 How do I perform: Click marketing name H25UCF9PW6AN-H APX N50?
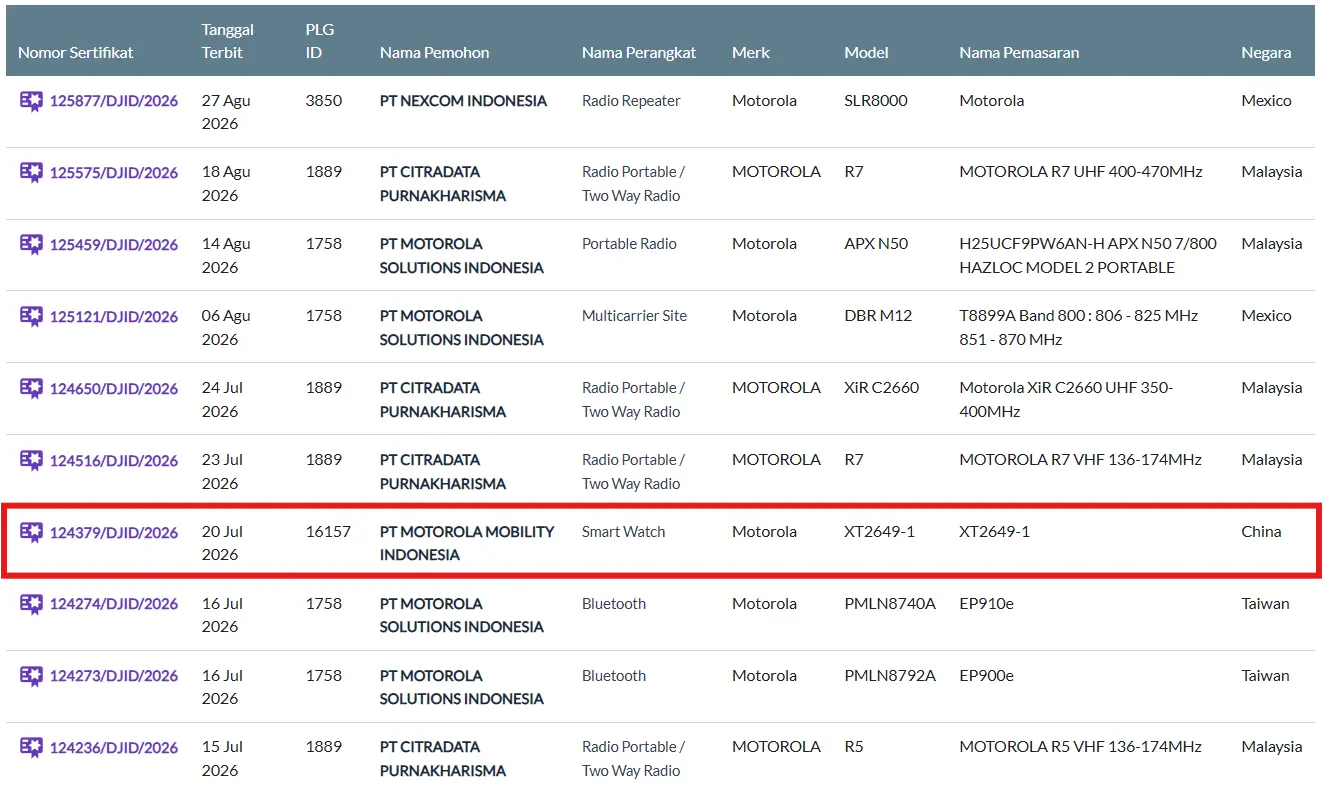pyautogui.click(x=1088, y=256)
